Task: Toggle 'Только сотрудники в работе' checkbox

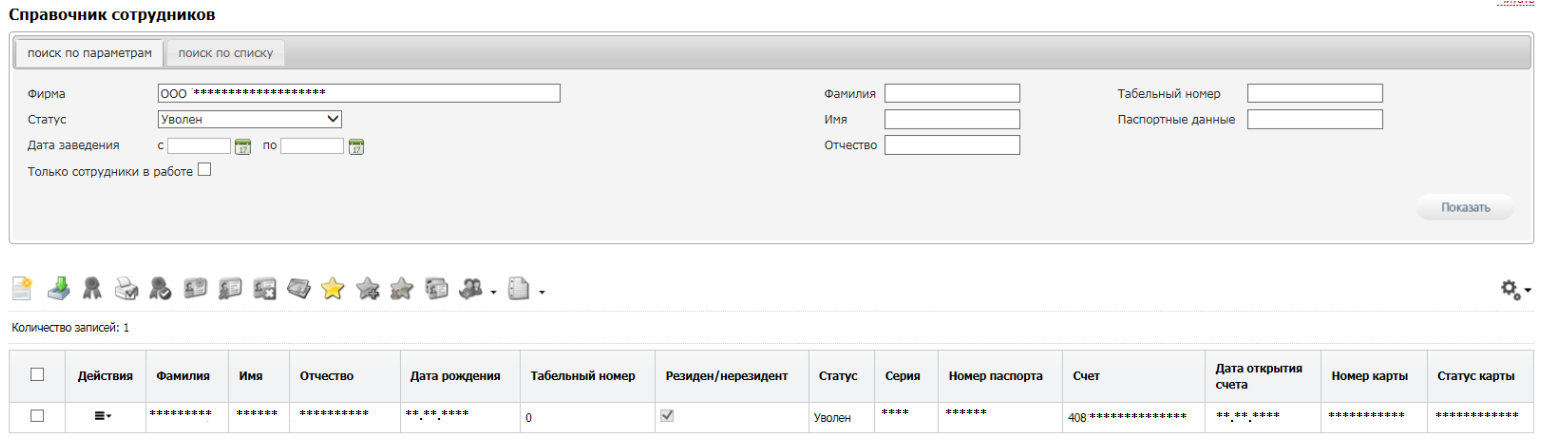Action: [204, 170]
